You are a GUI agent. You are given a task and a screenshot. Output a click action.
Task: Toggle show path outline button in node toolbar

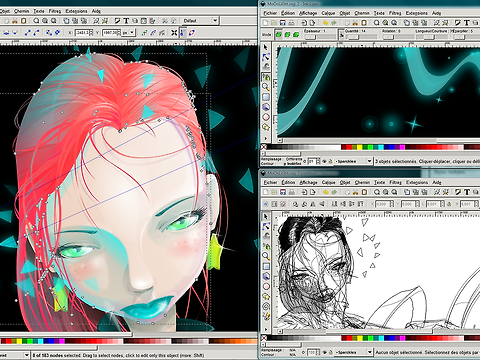click(192, 33)
